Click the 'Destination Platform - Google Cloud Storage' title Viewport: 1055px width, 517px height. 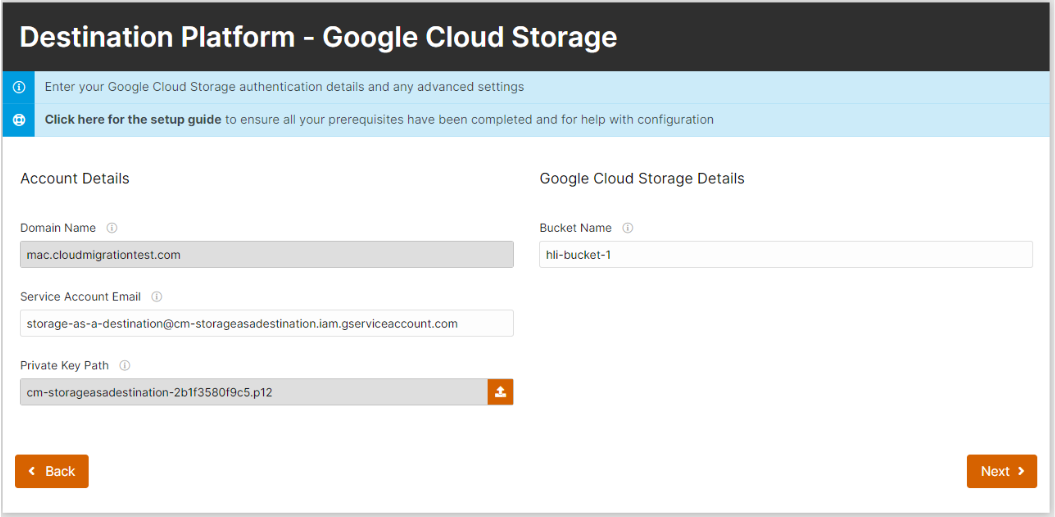pyautogui.click(x=318, y=38)
